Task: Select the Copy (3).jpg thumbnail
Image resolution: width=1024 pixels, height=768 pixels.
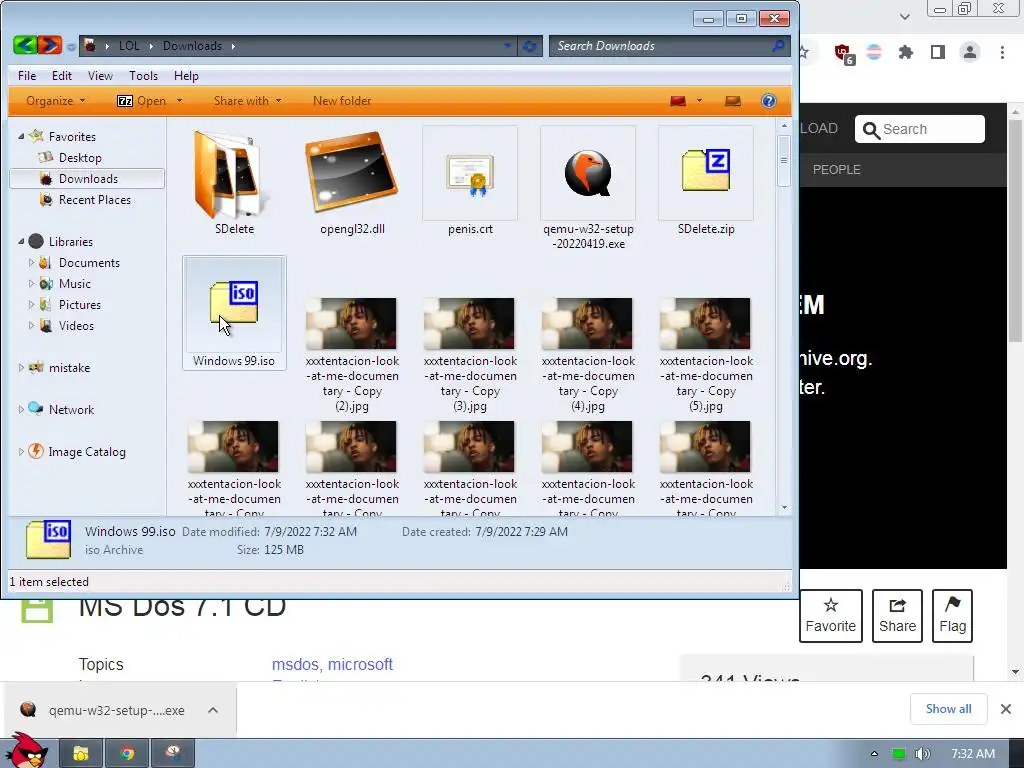Action: [x=470, y=323]
